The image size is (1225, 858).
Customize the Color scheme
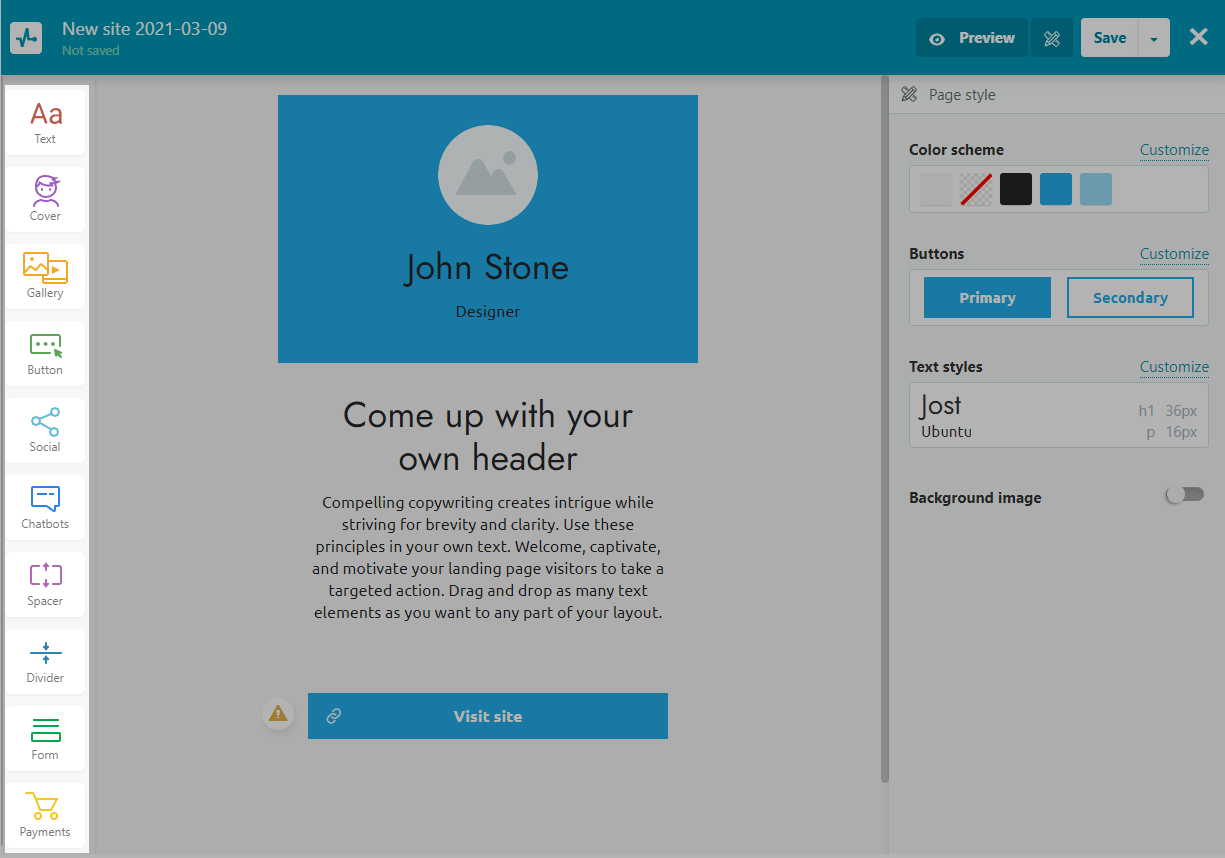point(1174,150)
